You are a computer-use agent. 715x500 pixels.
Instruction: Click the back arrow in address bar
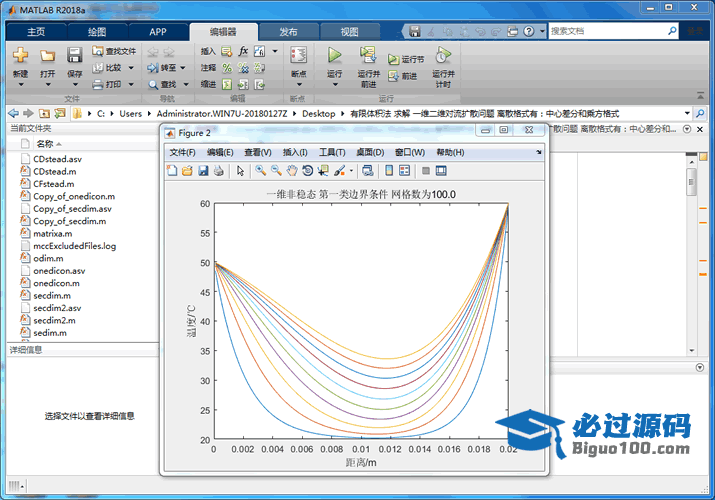(14, 113)
